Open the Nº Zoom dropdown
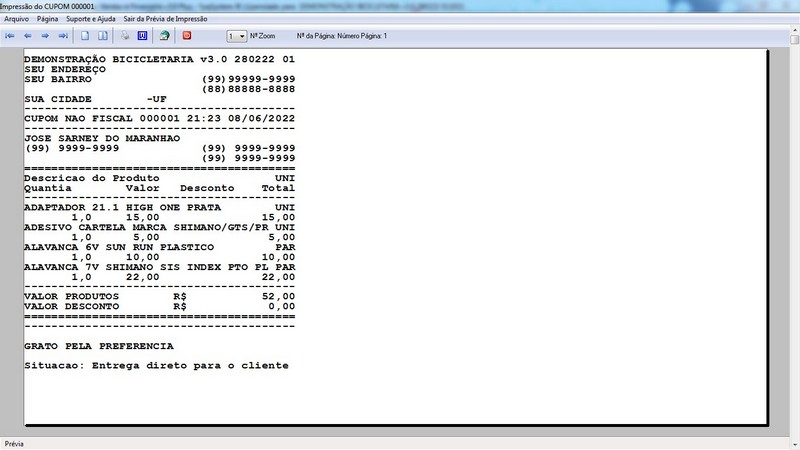The height and width of the screenshot is (450, 800). point(237,36)
